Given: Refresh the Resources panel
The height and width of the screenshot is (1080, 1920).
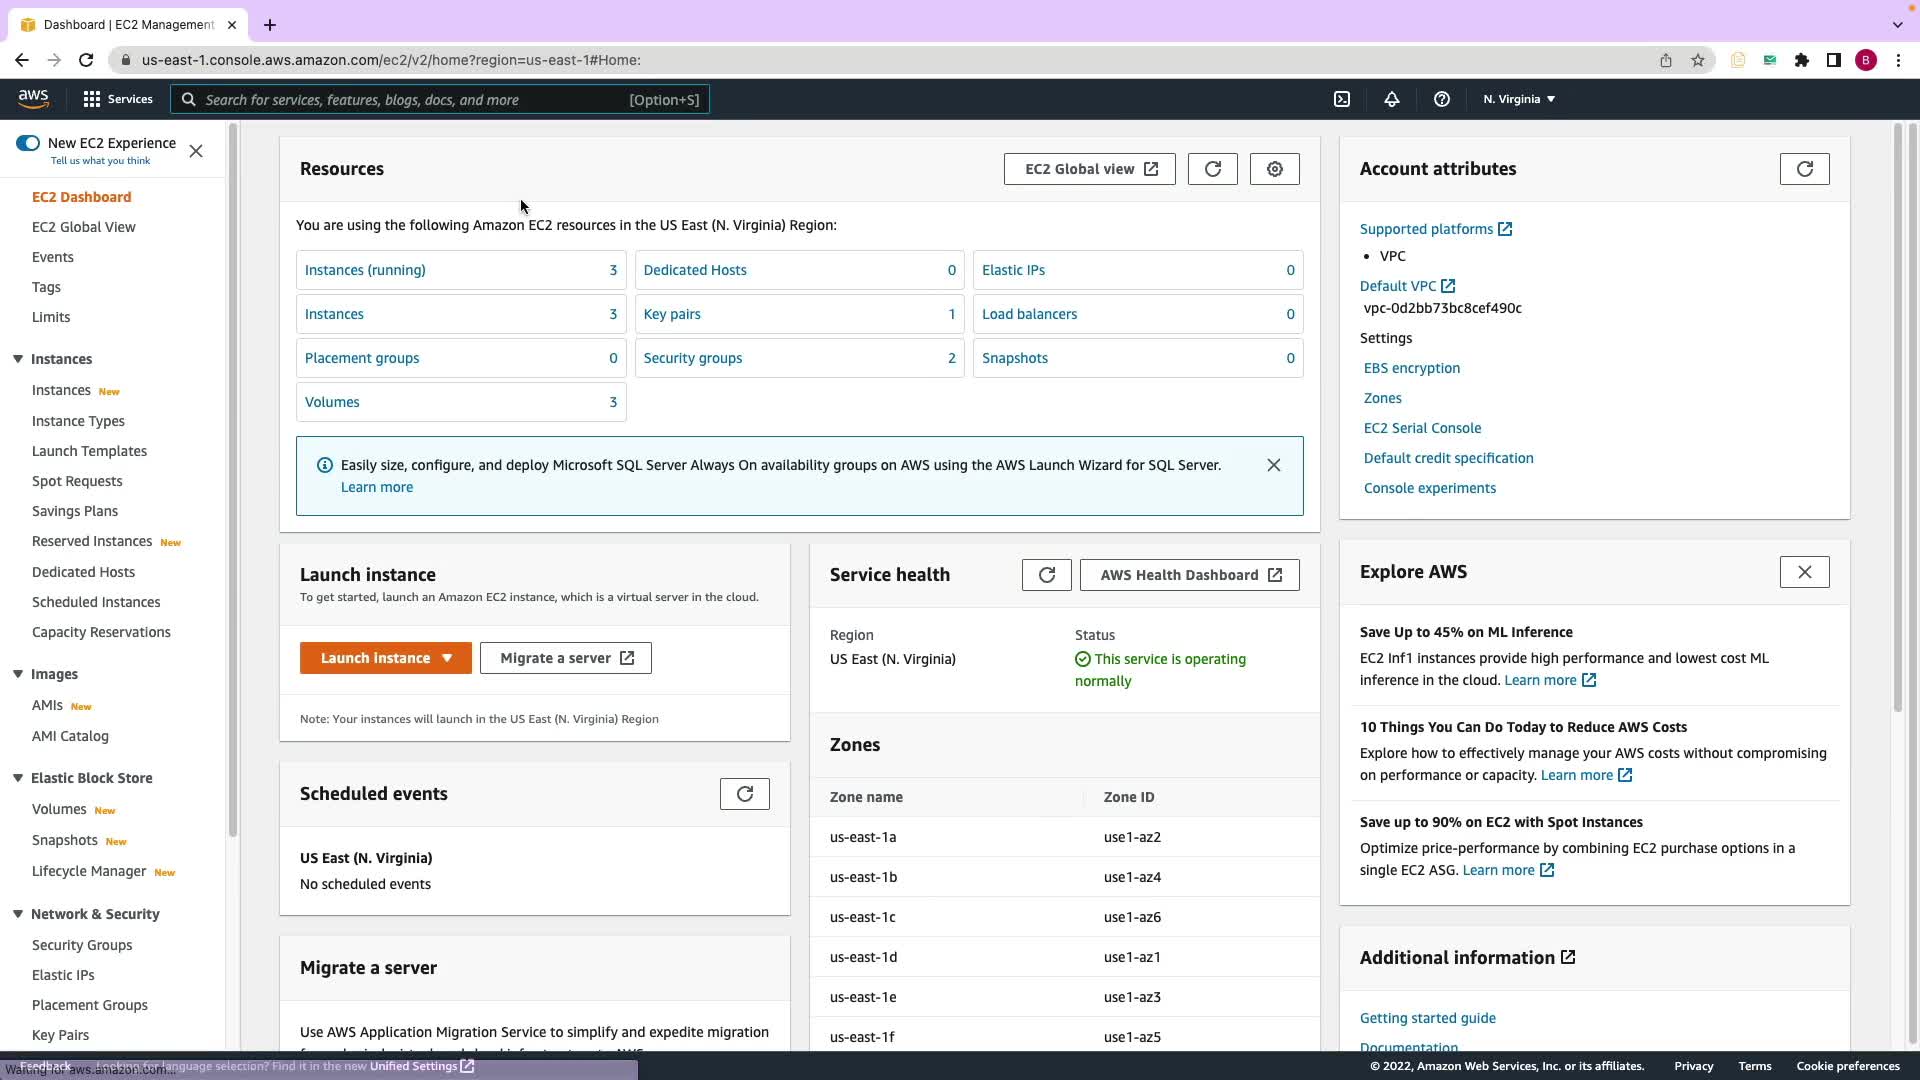Looking at the screenshot, I should (1212, 169).
